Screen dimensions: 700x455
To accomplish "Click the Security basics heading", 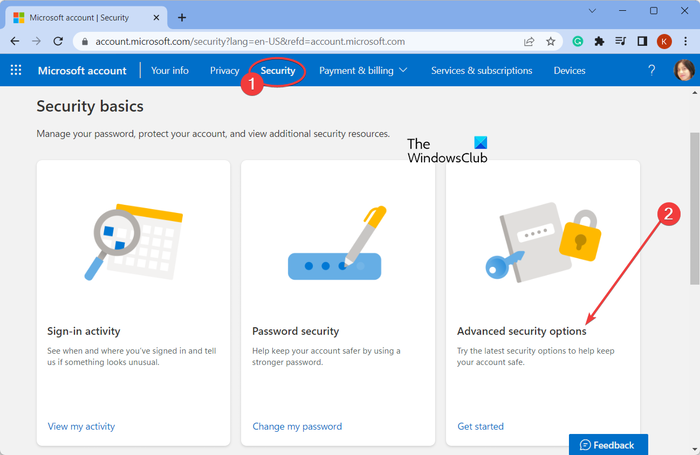I will pyautogui.click(x=90, y=106).
